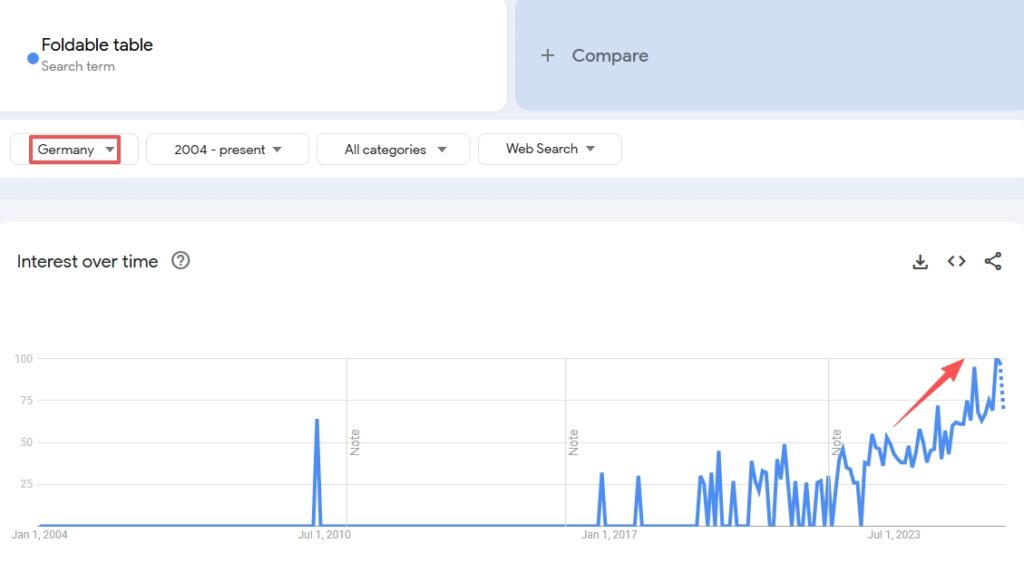Screen dimensions: 1024x572
Task: Select the blue dot beside Foldable table
Action: tap(33, 58)
